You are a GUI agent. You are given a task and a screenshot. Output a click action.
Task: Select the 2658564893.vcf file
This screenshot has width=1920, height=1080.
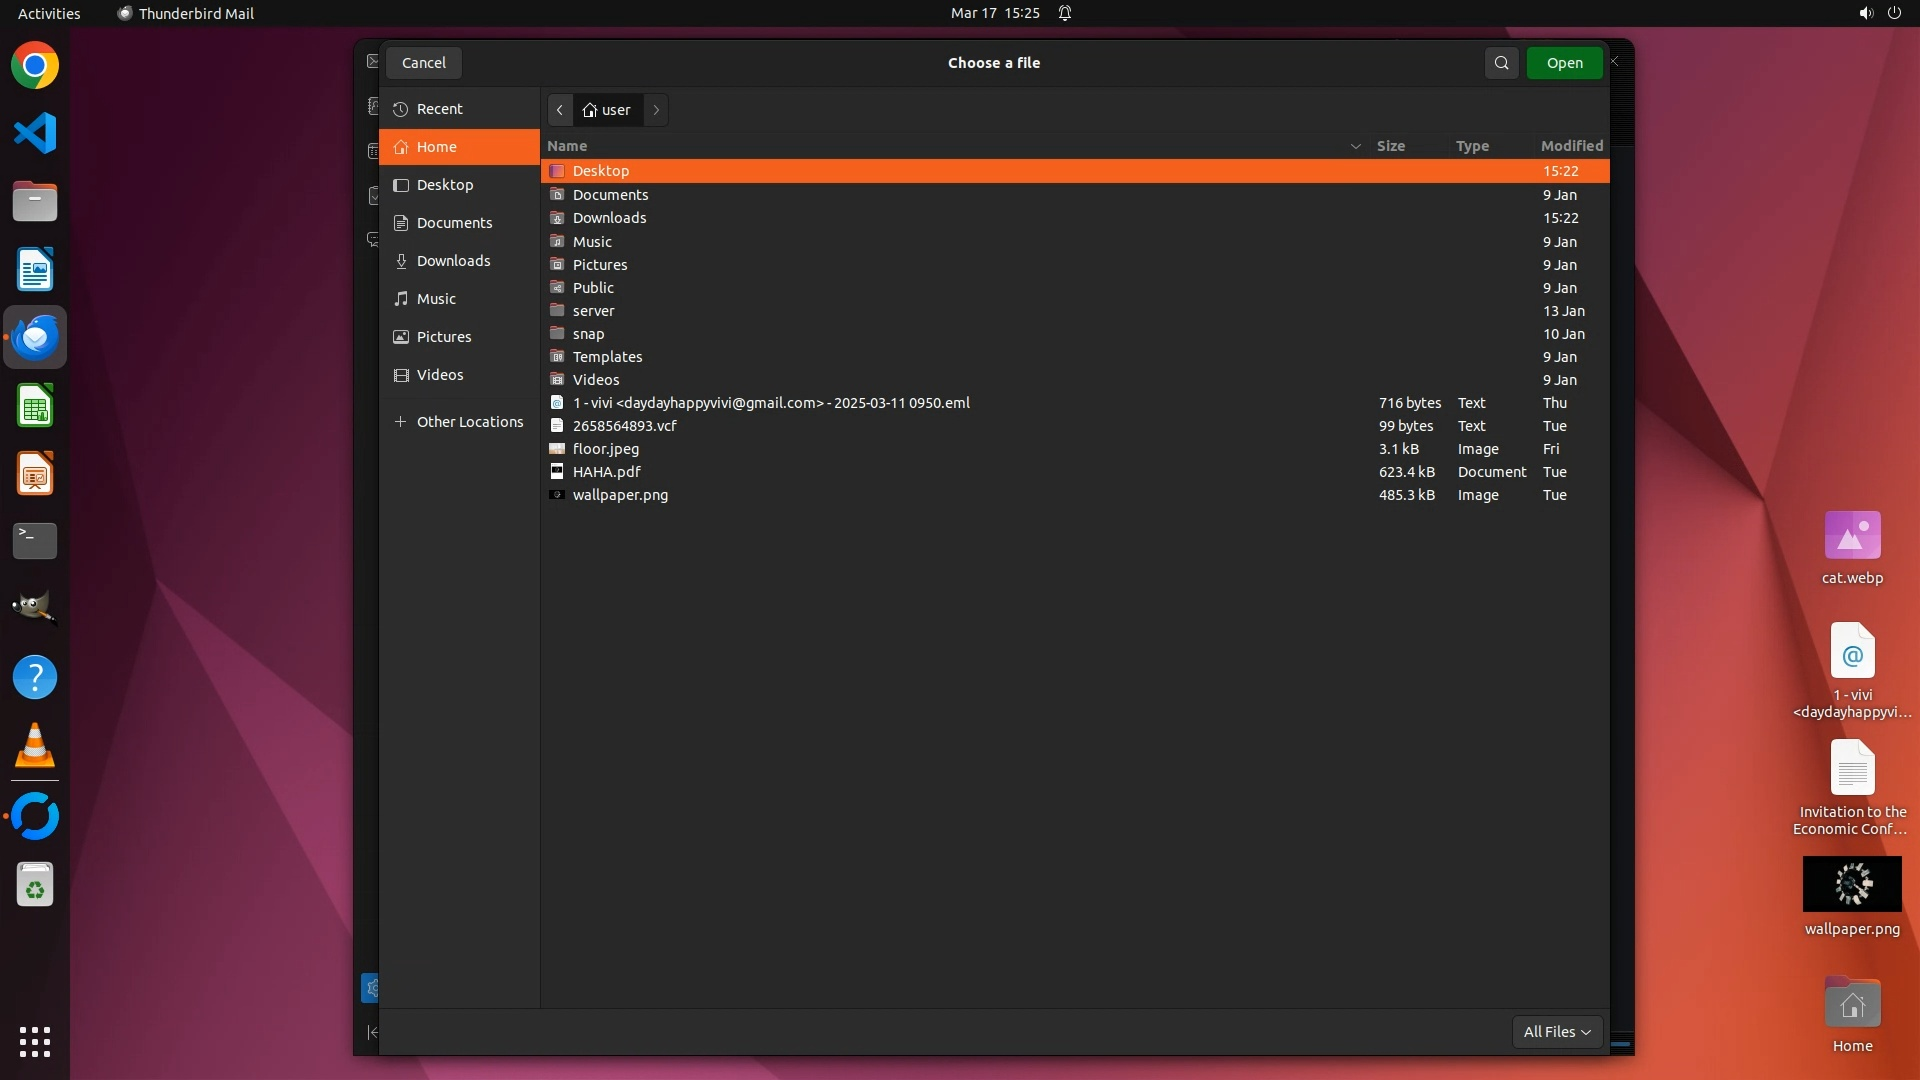pos(624,426)
